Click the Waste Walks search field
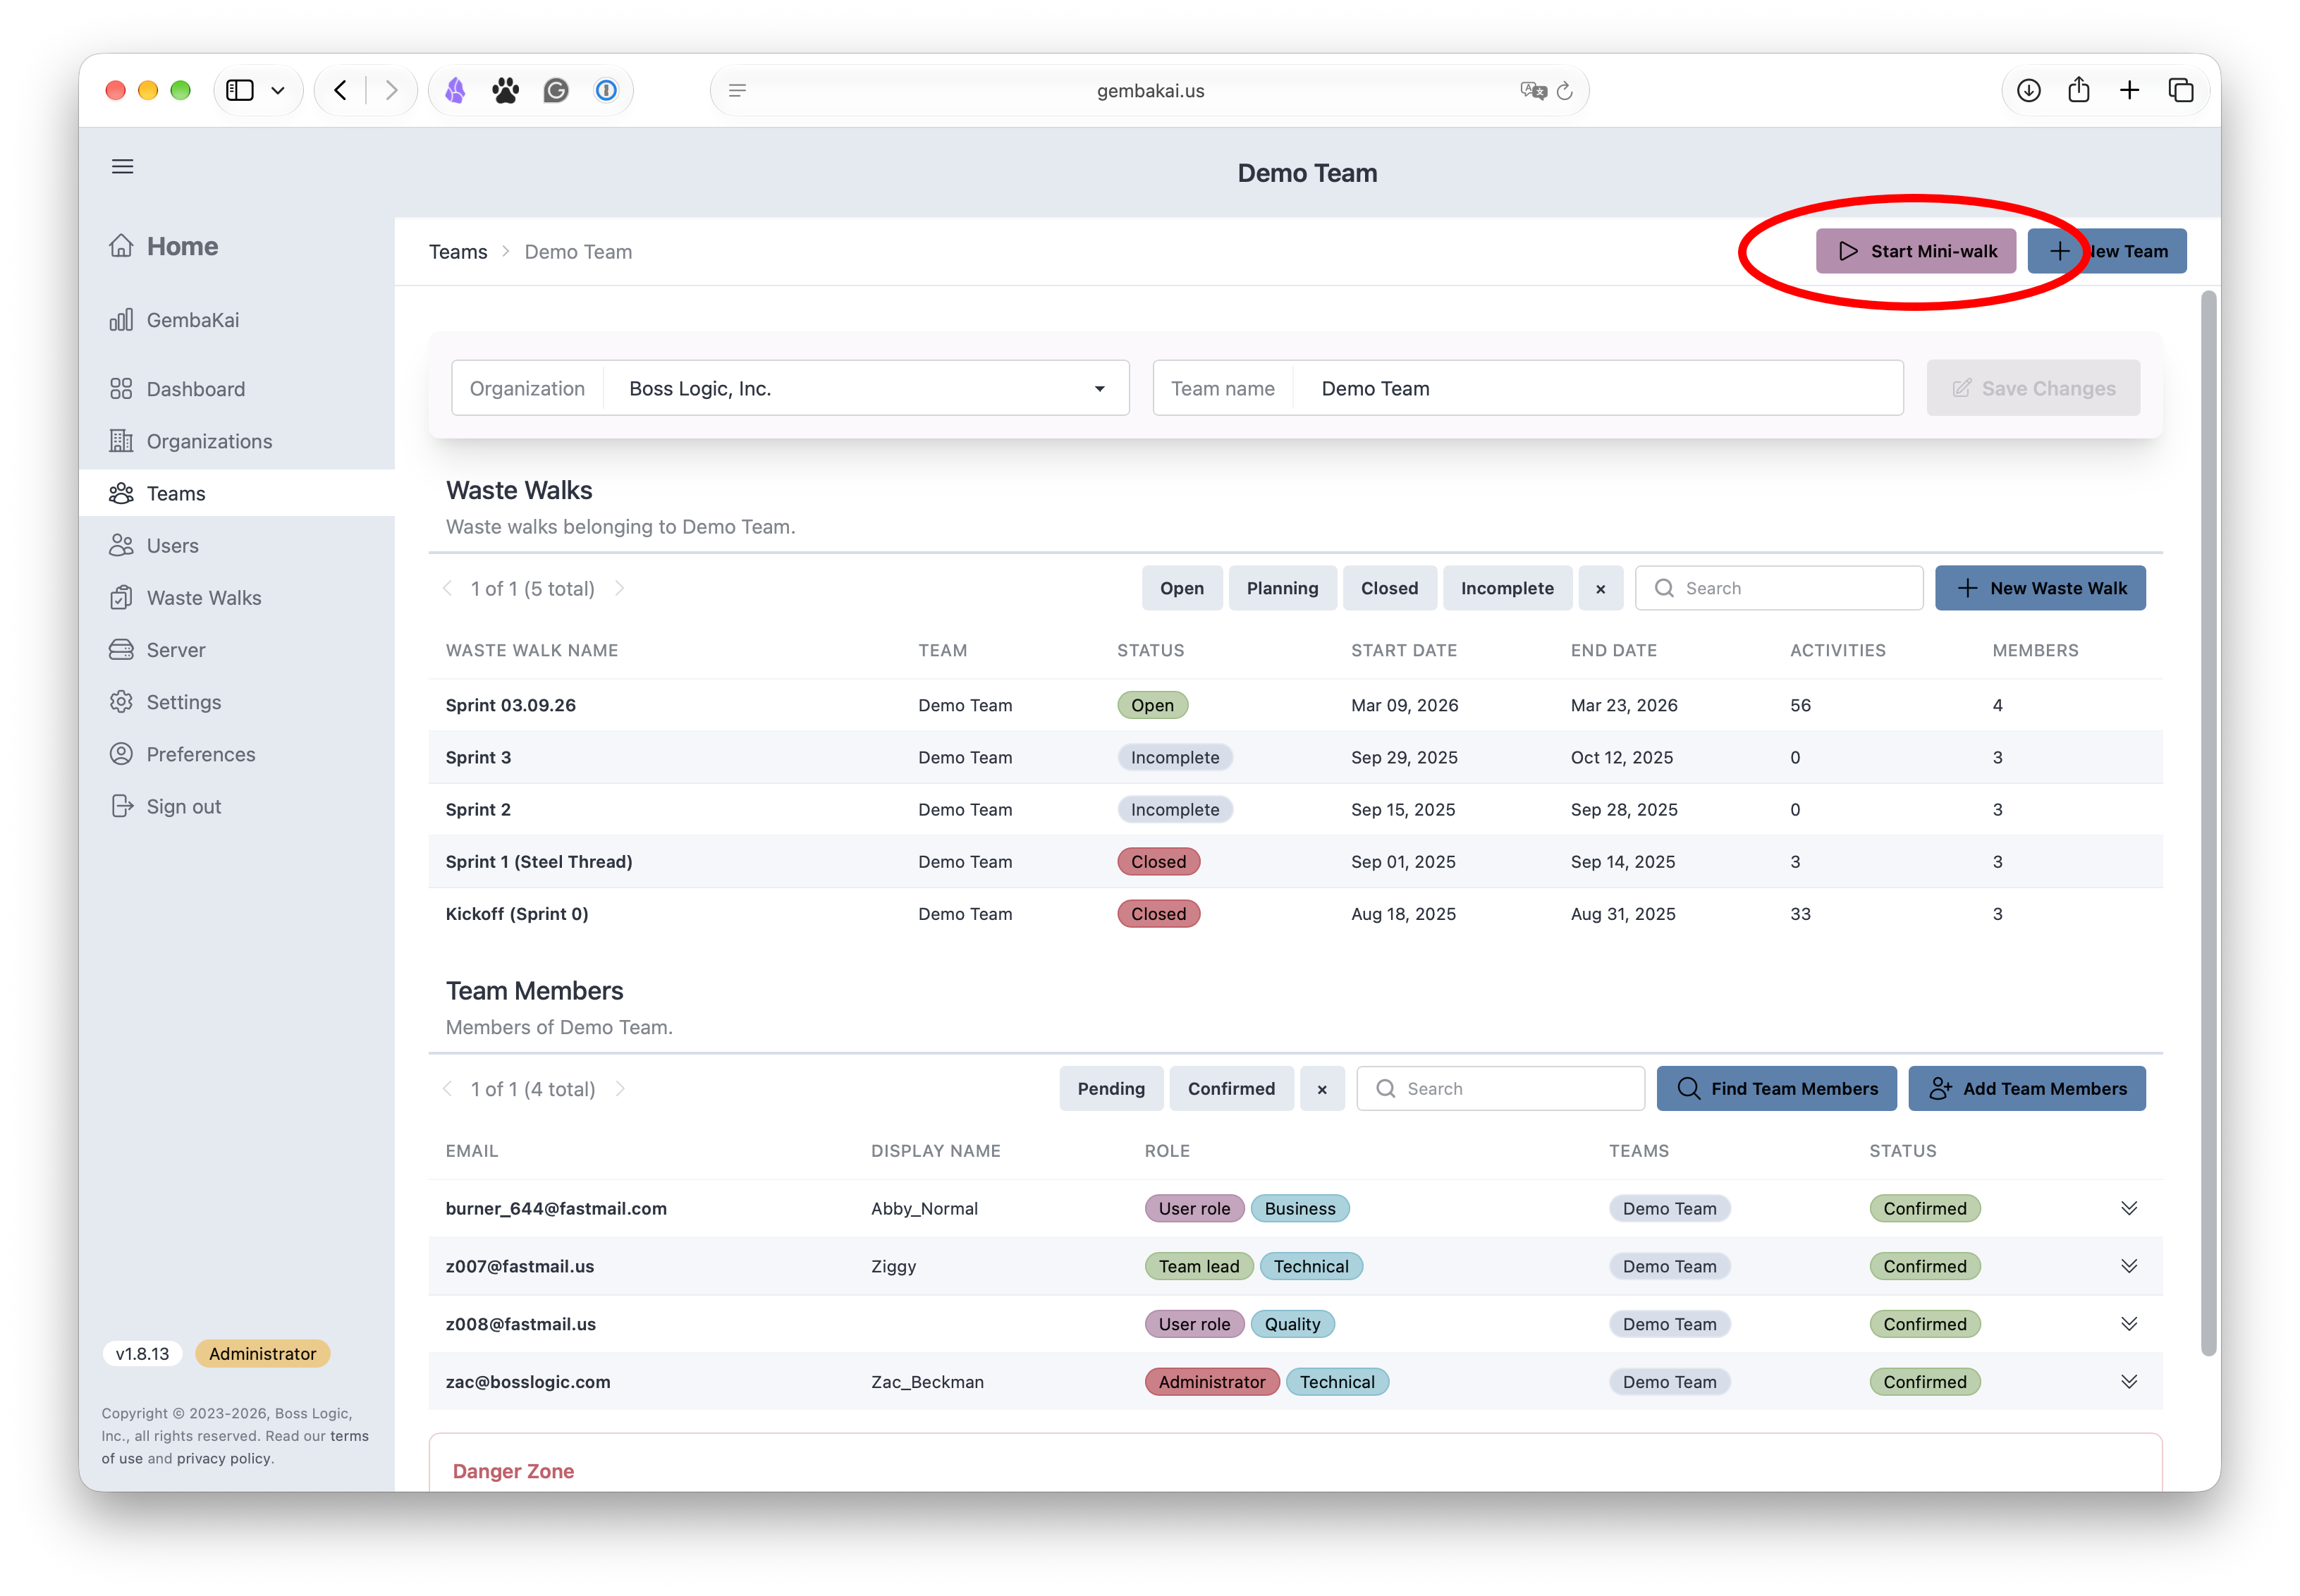Screen dimensions: 2300x1596 click(1778, 588)
